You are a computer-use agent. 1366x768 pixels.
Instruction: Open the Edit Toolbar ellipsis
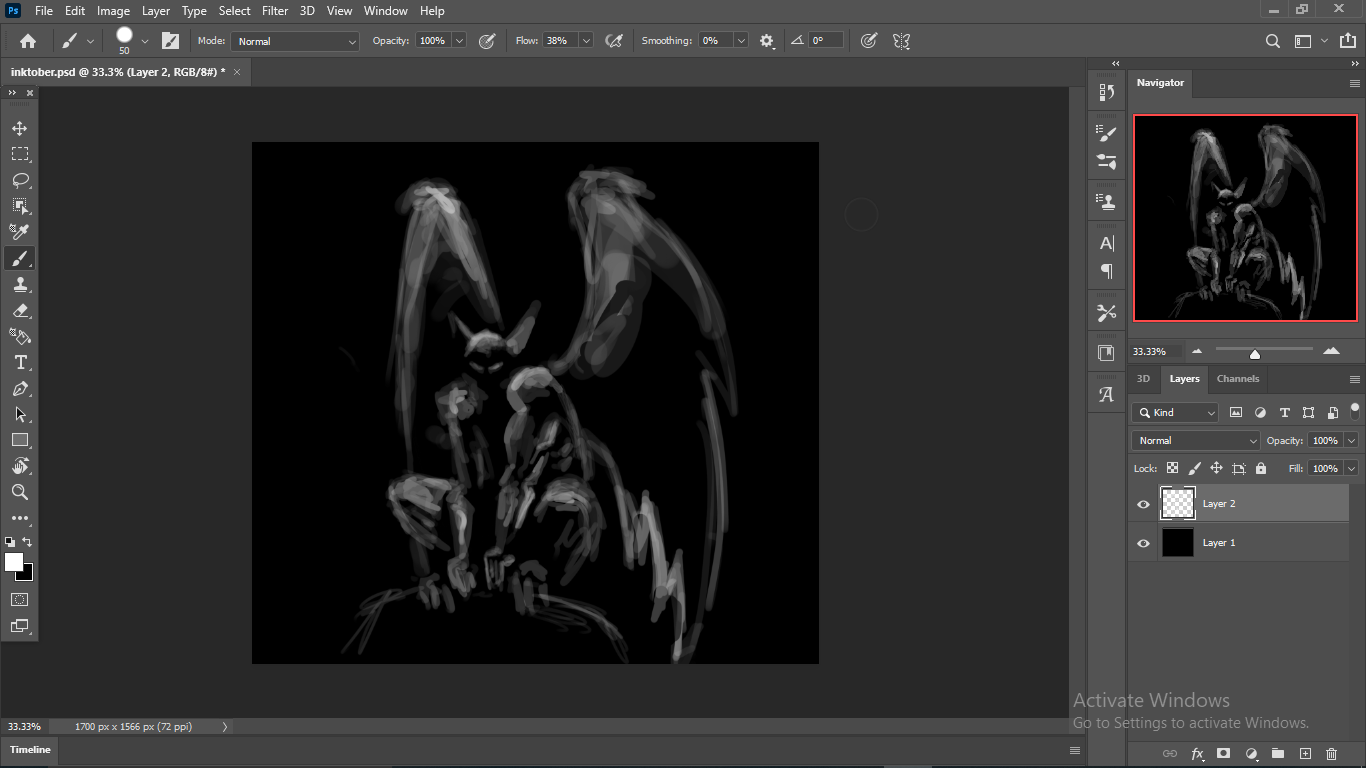20,518
